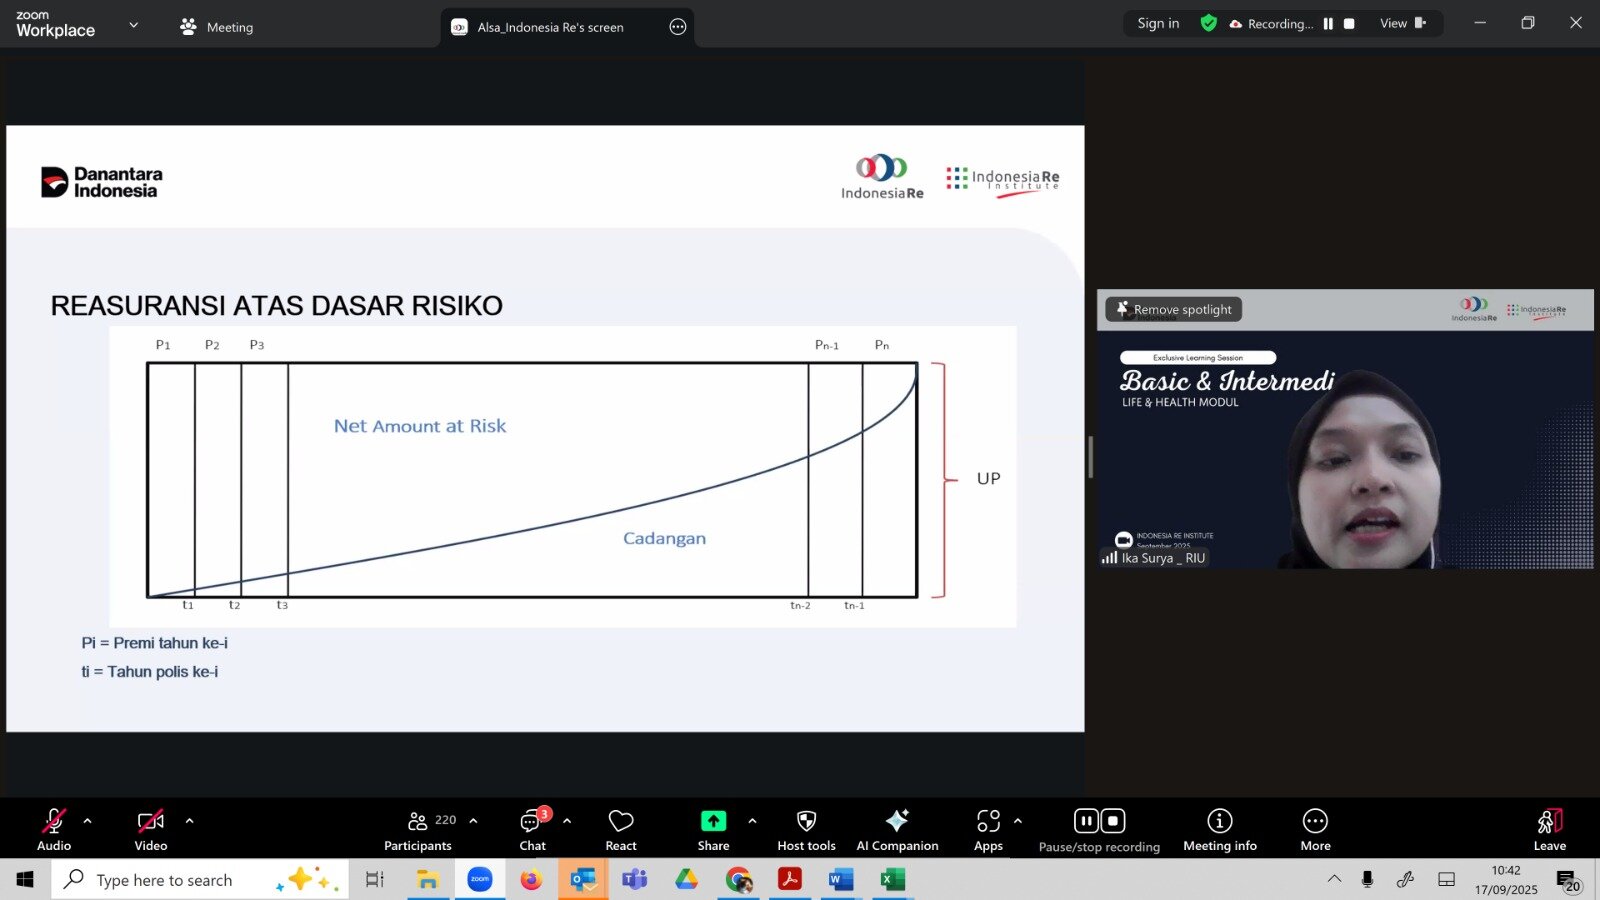Select Alsa_Indonesia Re's screen tab
Image resolution: width=1600 pixels, height=900 pixels.
[x=550, y=27]
